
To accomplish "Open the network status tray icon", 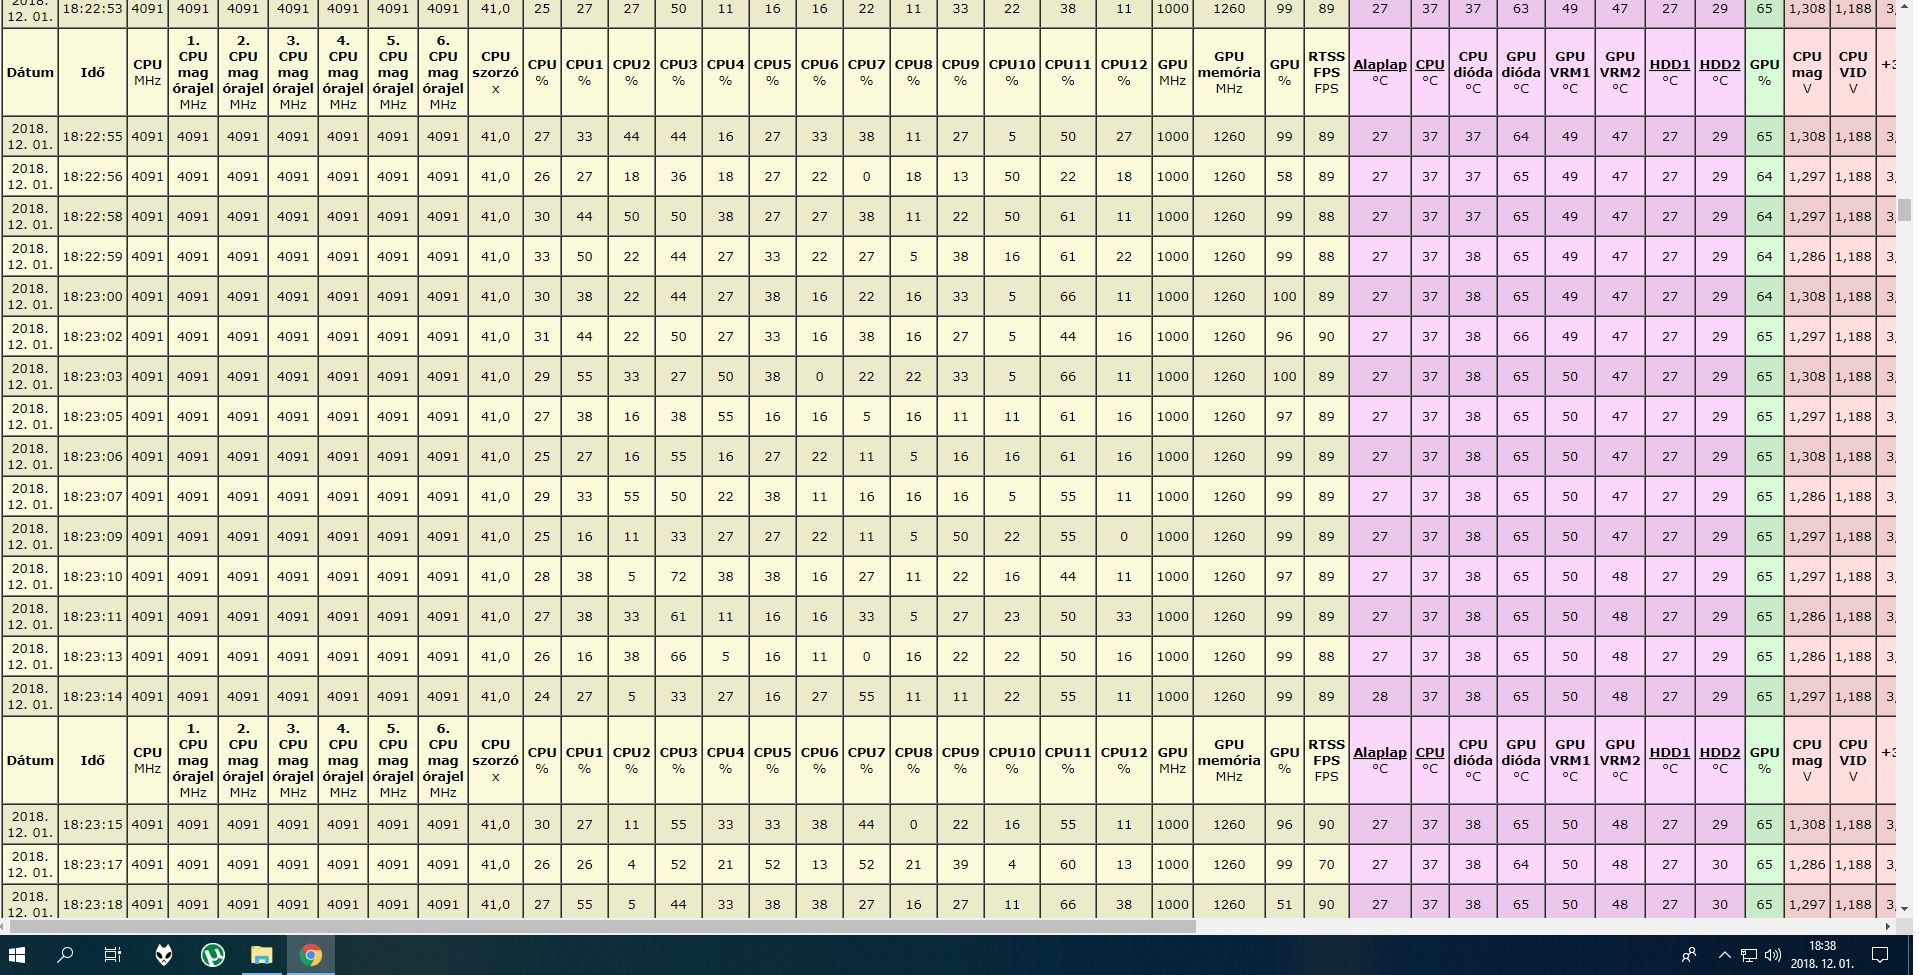I will point(1748,955).
